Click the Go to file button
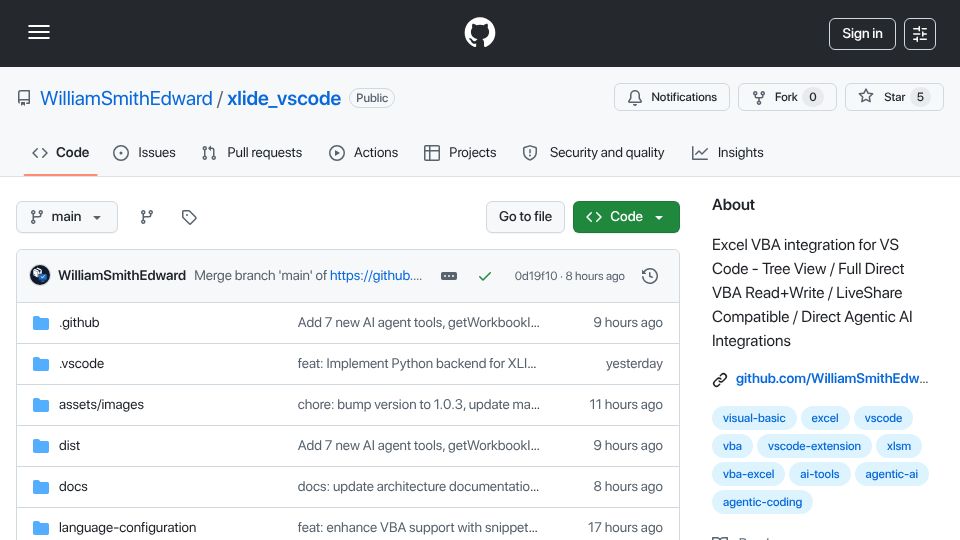The height and width of the screenshot is (540, 960). (x=525, y=217)
